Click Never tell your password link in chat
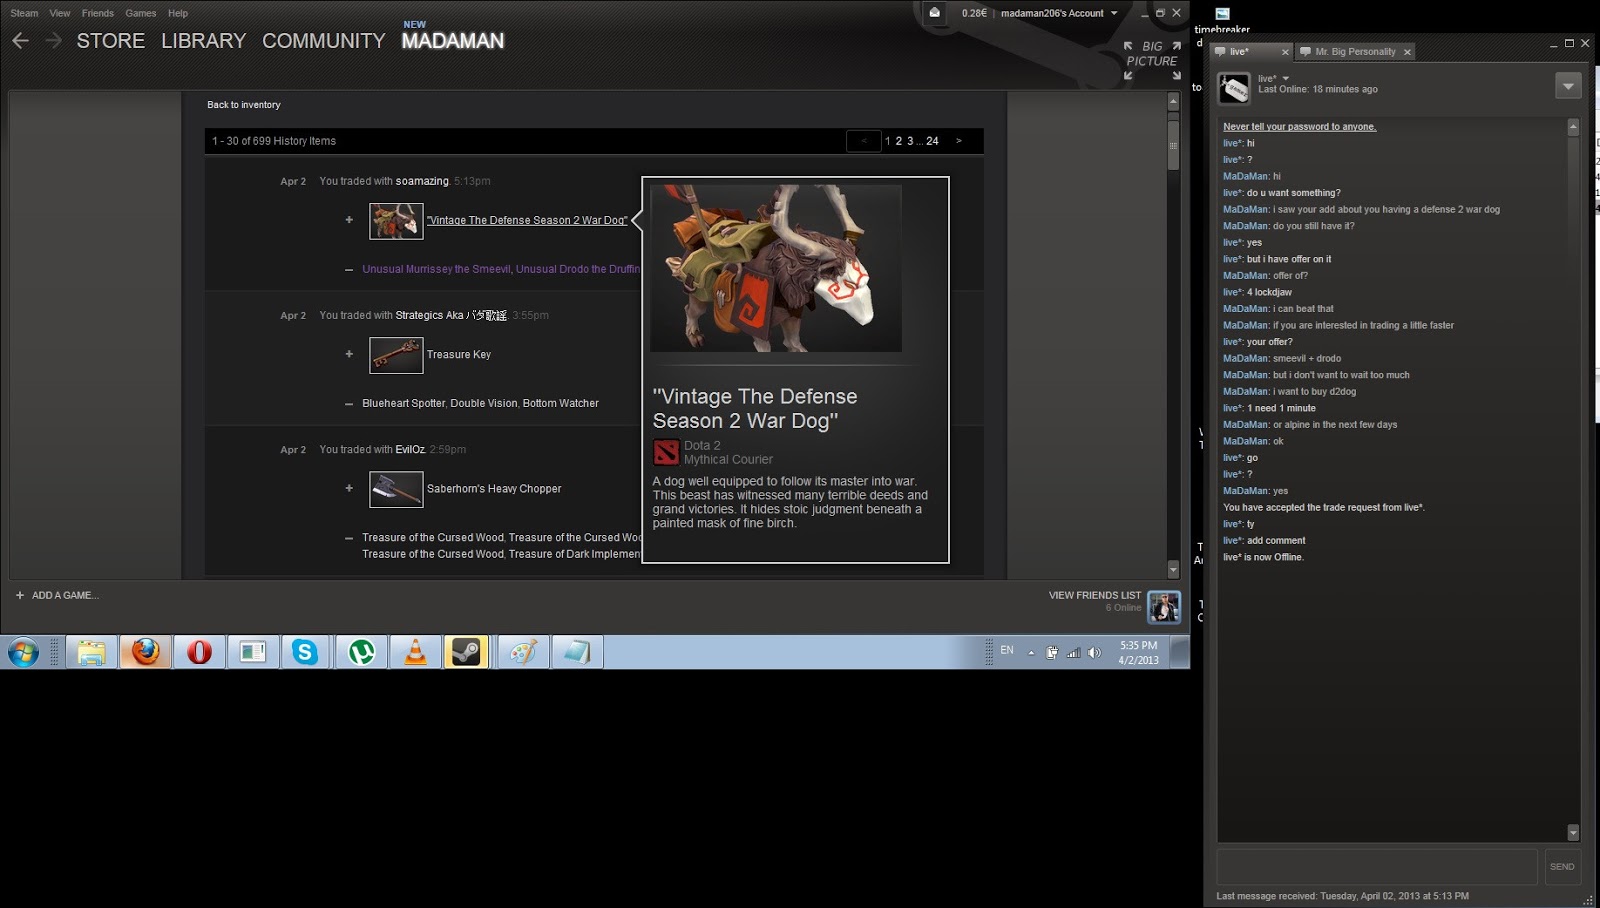The image size is (1600, 908). point(1299,127)
